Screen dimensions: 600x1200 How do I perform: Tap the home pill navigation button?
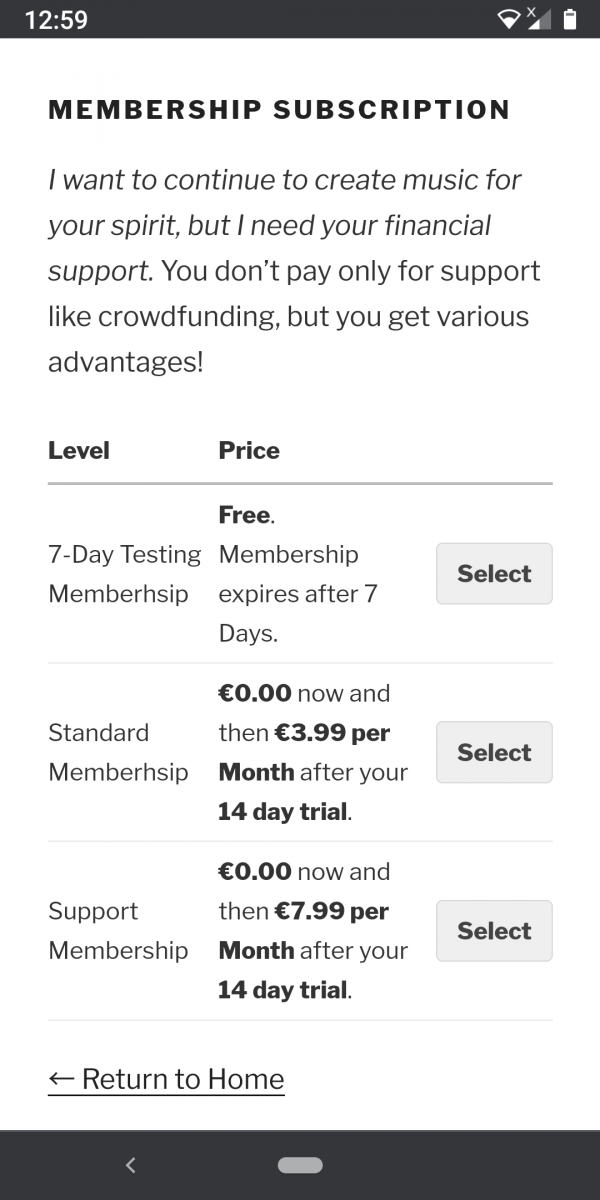click(300, 1165)
